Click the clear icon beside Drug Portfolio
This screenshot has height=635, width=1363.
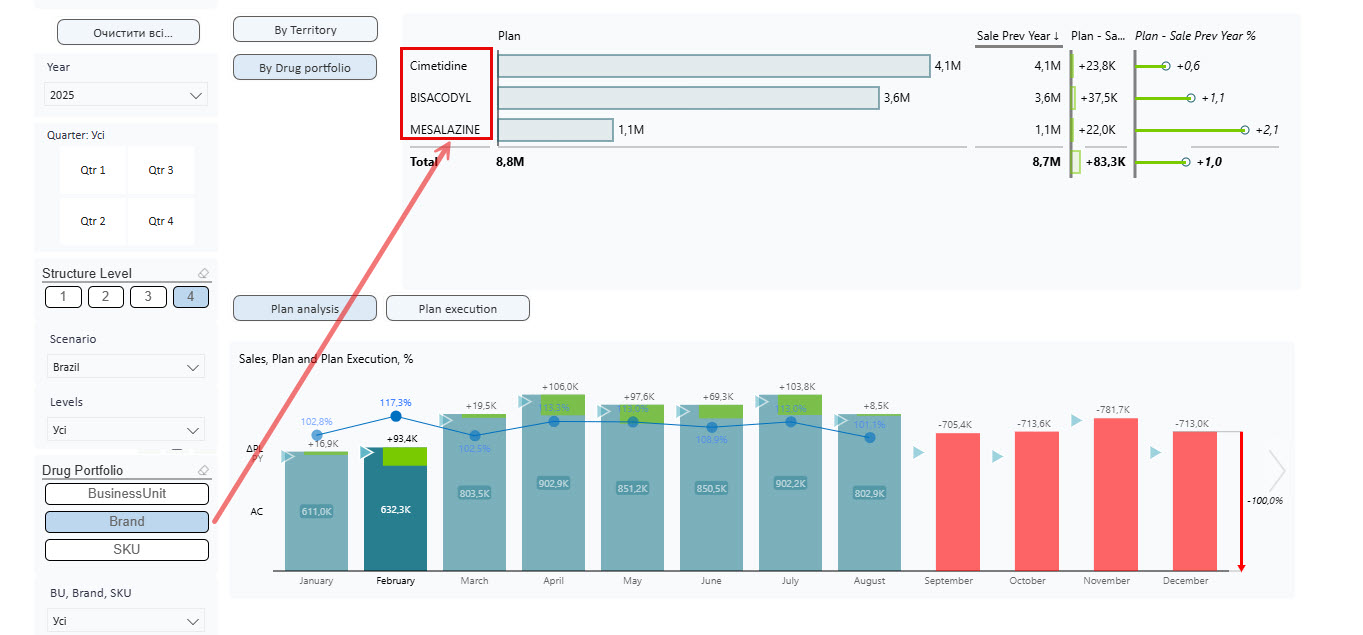click(203, 469)
